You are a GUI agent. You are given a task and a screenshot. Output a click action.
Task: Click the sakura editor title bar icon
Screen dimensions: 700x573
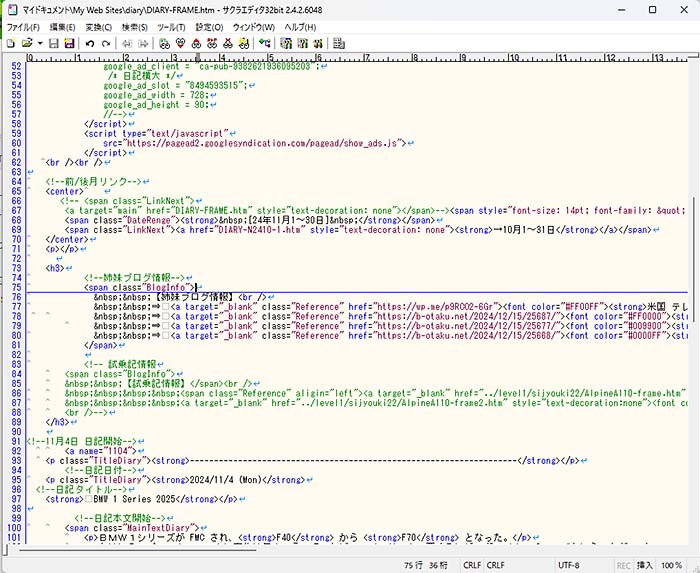[12, 9]
